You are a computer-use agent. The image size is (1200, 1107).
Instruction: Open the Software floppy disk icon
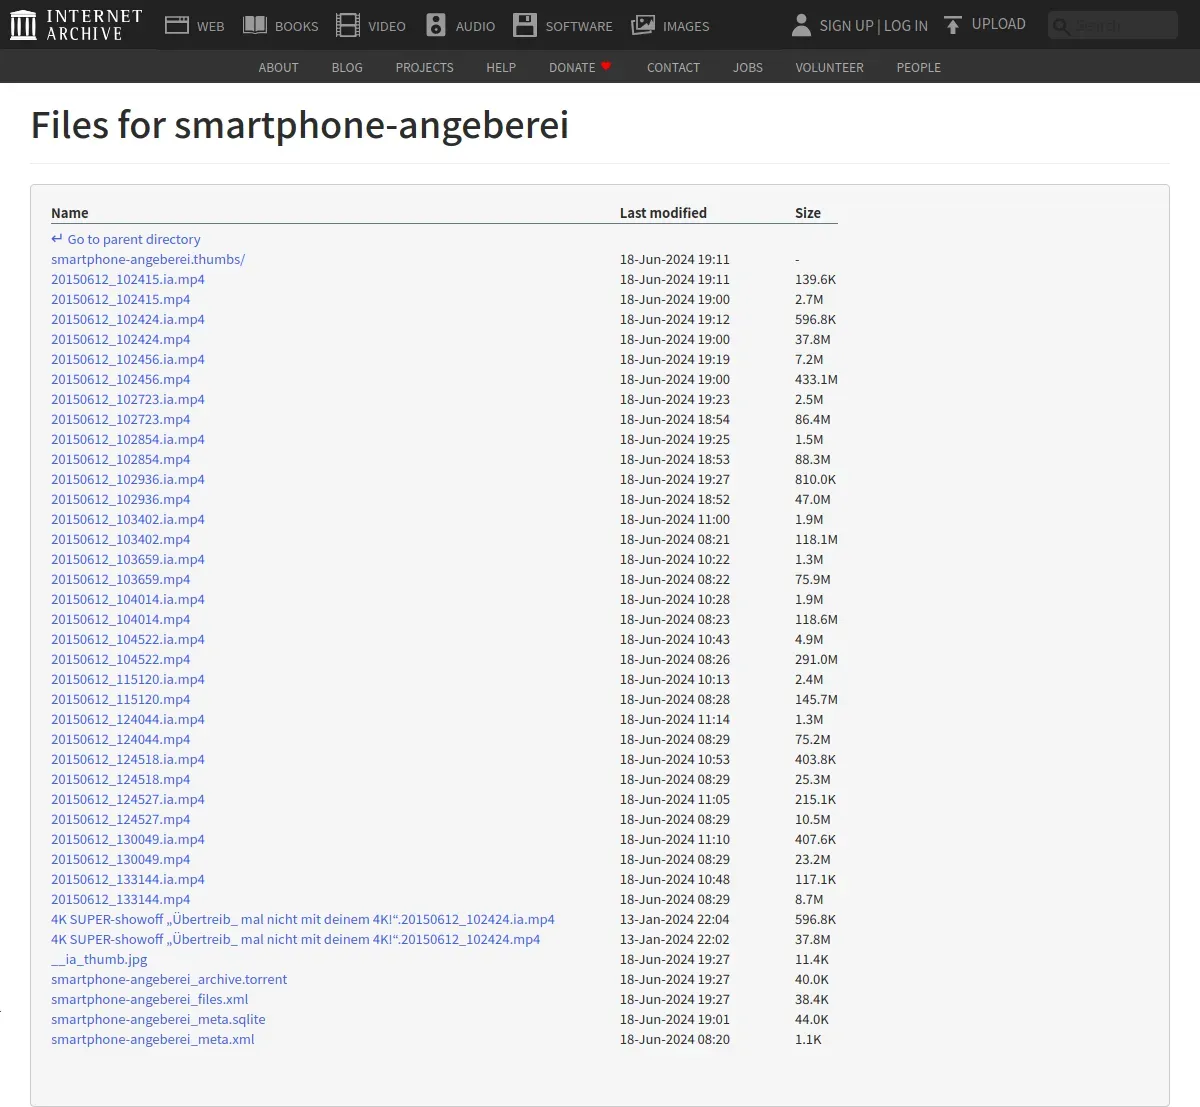[525, 25]
